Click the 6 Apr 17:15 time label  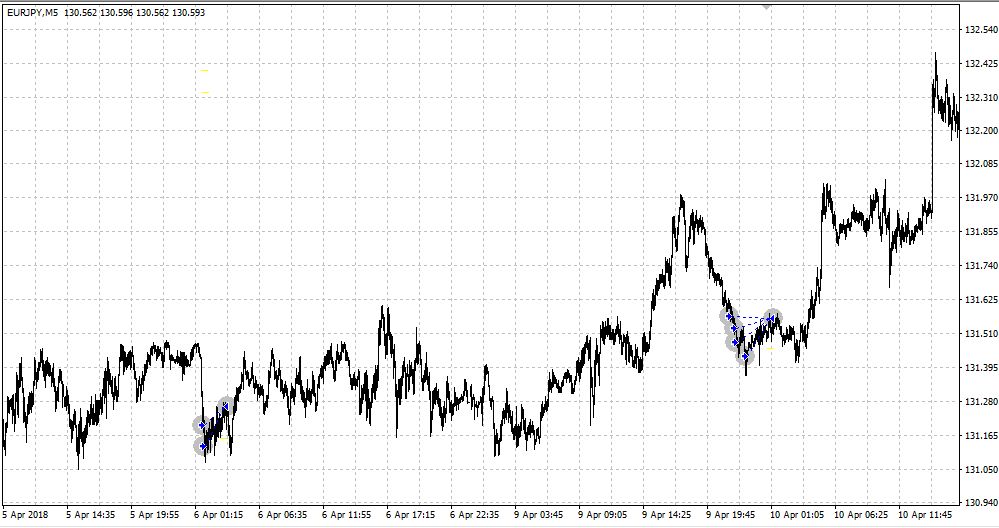click(410, 515)
